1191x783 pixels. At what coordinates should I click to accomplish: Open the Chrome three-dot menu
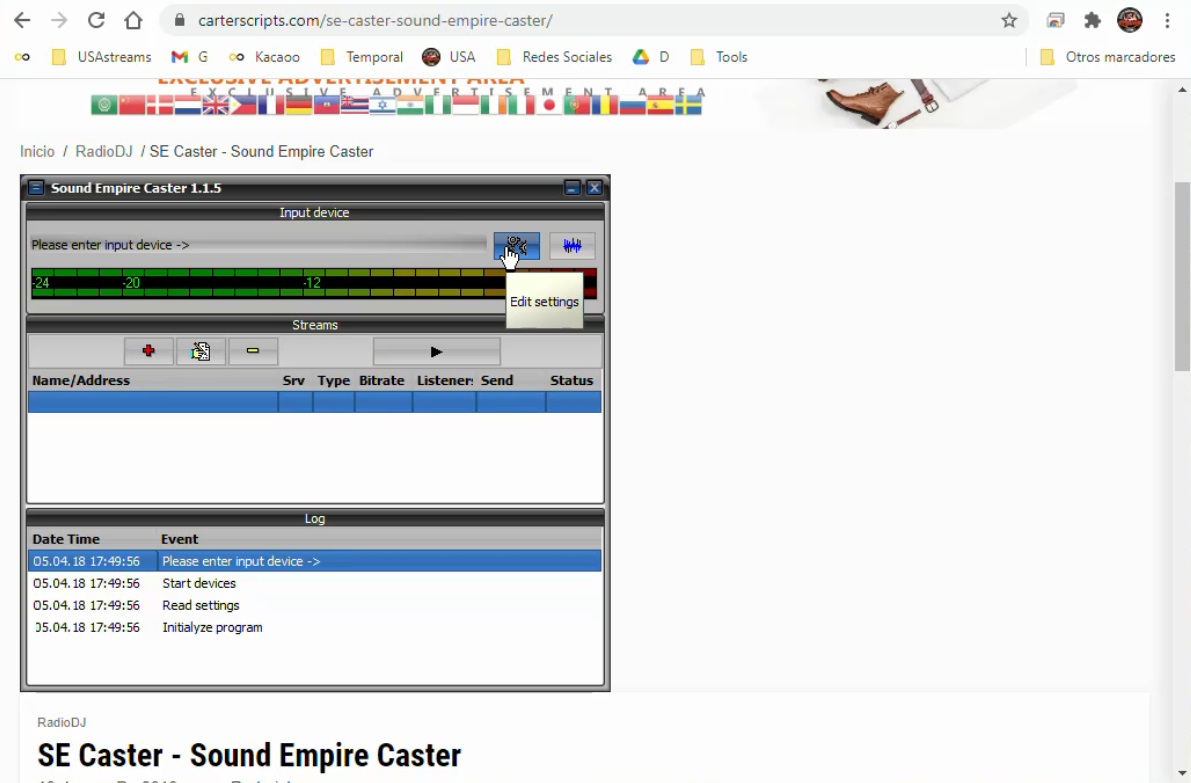pyautogui.click(x=1167, y=21)
